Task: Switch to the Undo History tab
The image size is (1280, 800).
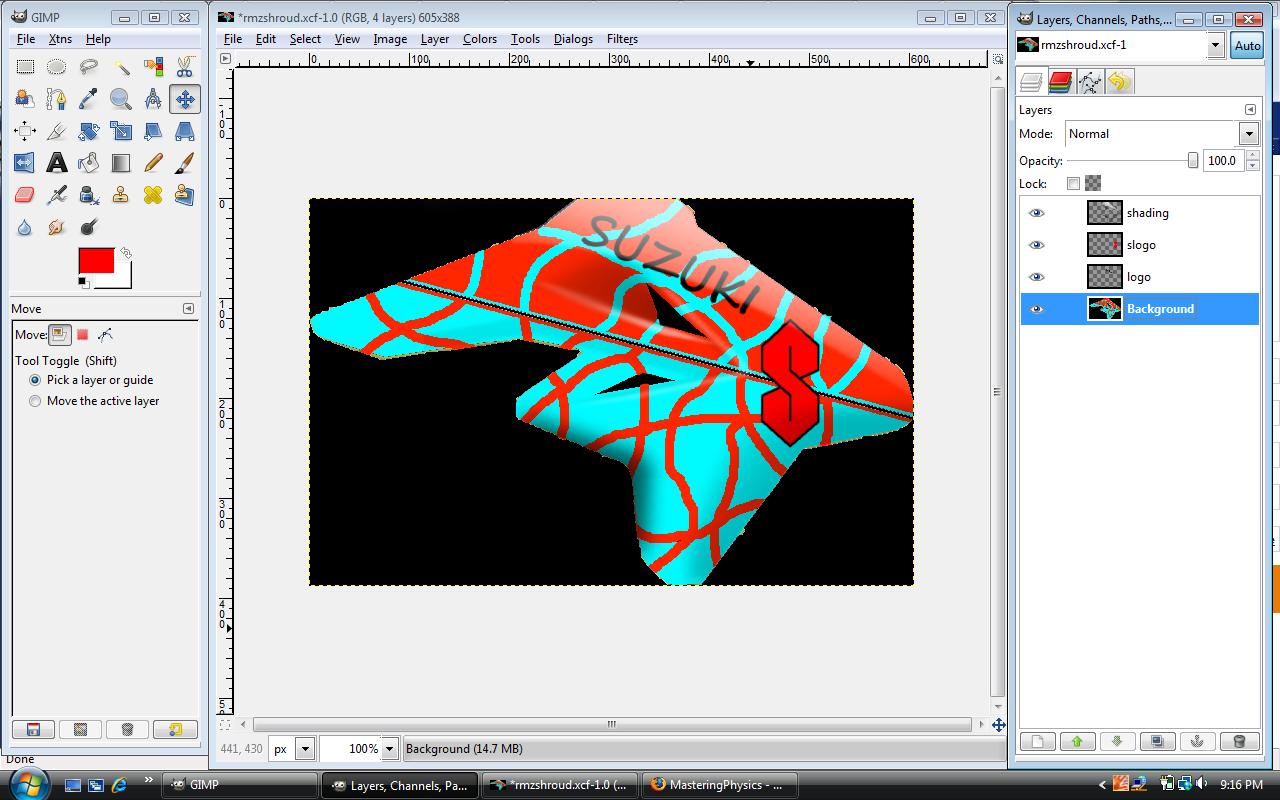Action: pyautogui.click(x=1119, y=82)
